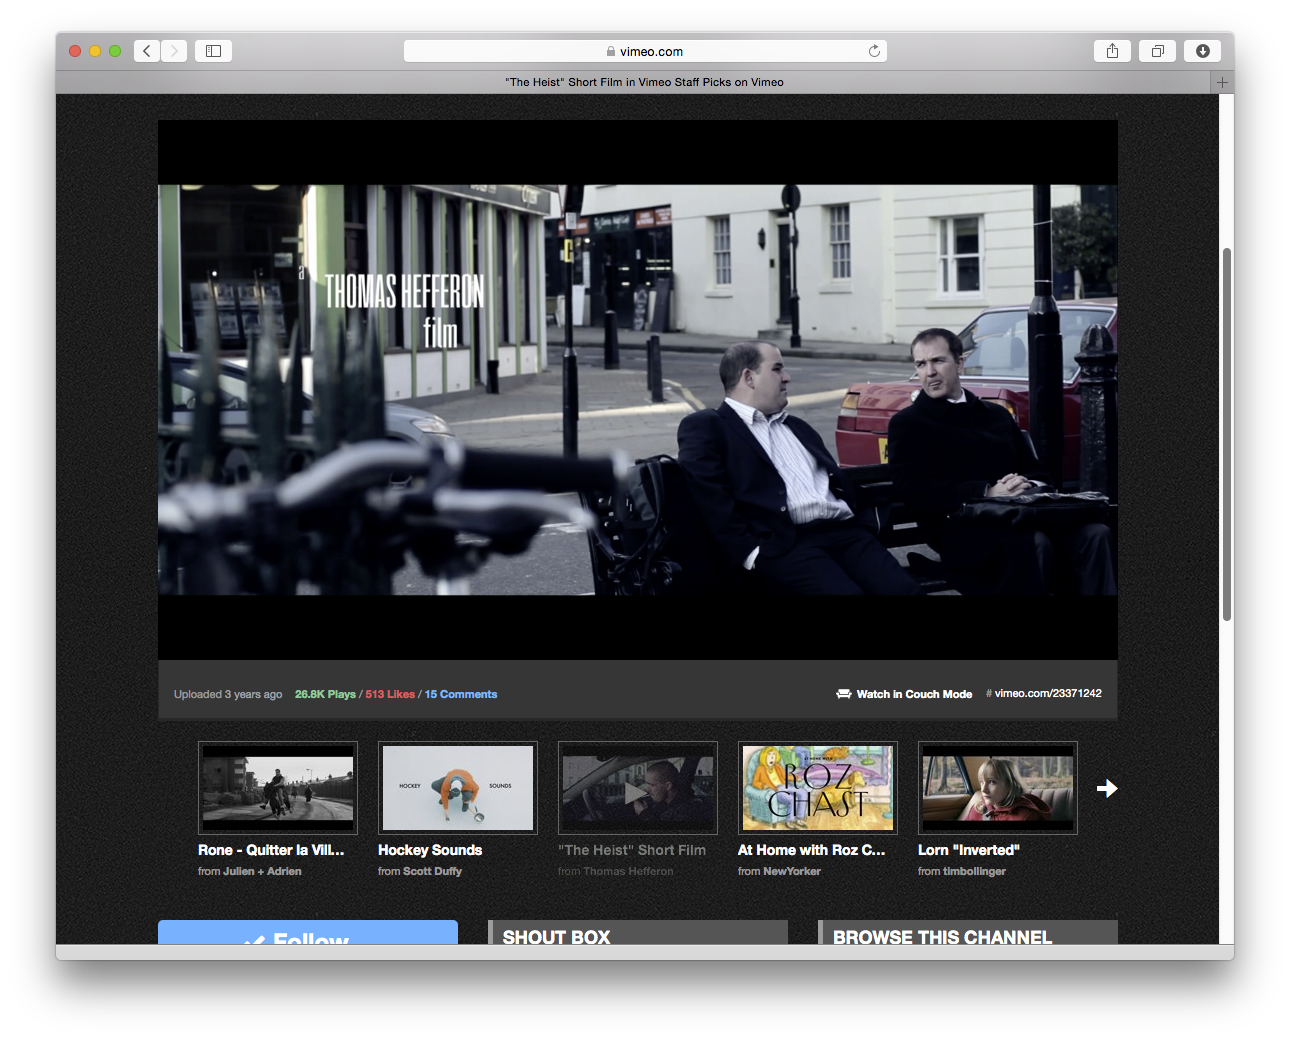Screen dimensions: 1290x1040
Task: Click the BROWSE THIS CHANNEL heading
Action: (942, 936)
